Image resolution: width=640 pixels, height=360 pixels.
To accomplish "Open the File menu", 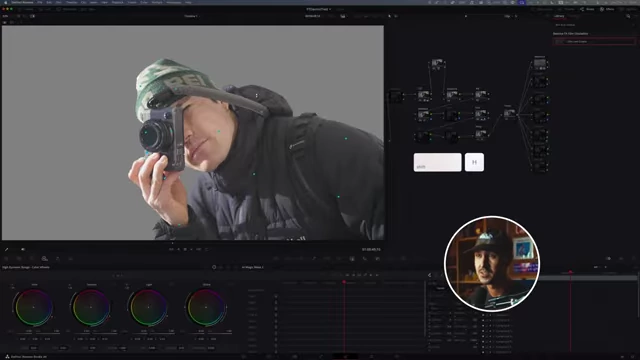I will pos(40,2).
